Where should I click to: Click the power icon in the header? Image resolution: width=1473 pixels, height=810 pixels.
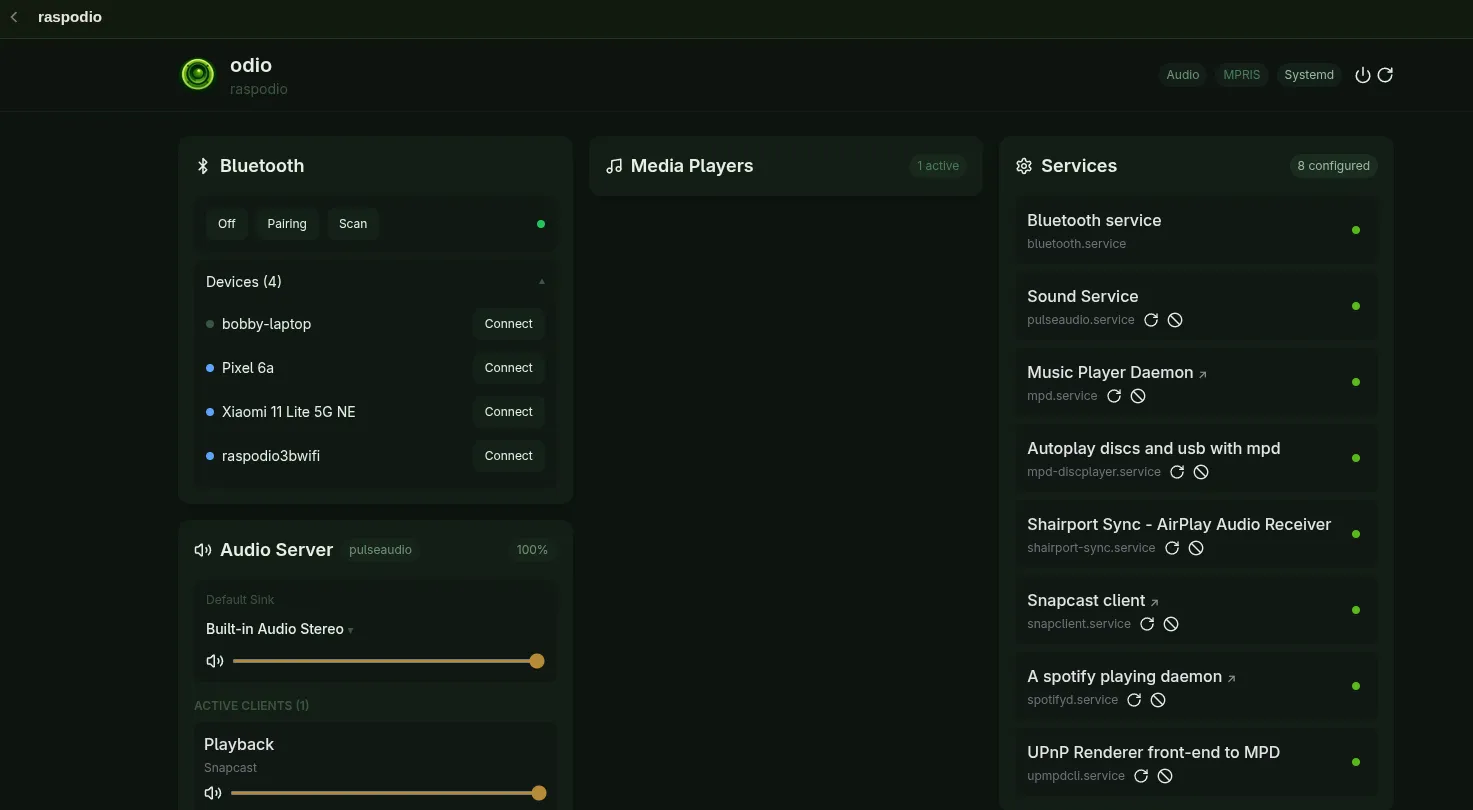[x=1362, y=75]
